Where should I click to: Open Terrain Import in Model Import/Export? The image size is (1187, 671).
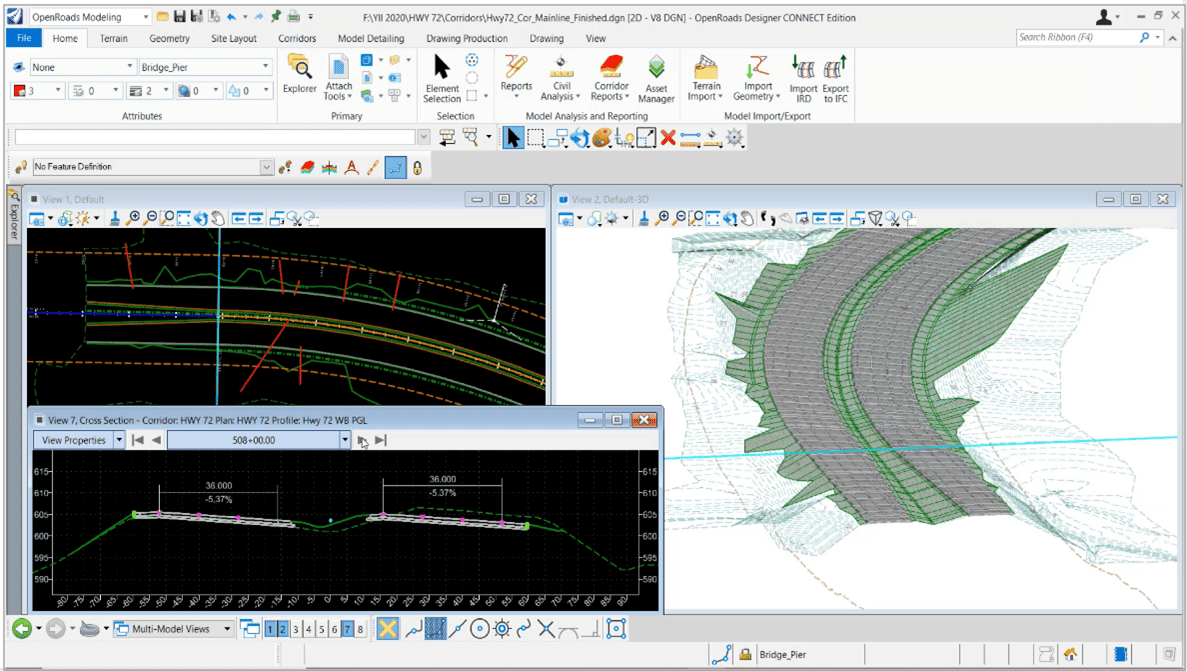(705, 78)
